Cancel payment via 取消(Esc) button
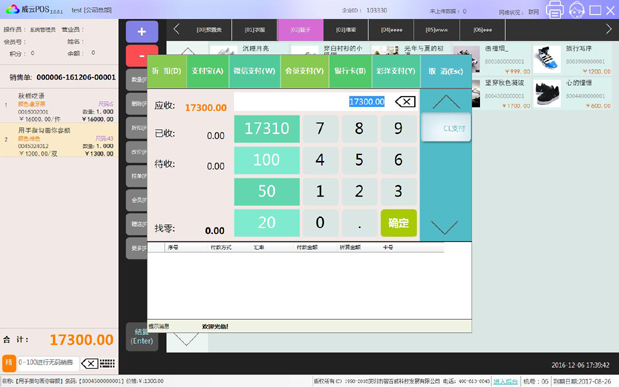The image size is (619, 387). [446, 71]
